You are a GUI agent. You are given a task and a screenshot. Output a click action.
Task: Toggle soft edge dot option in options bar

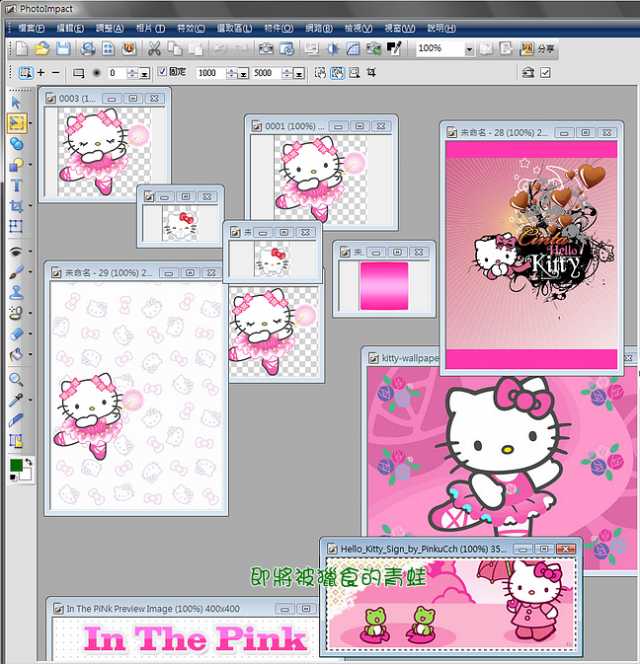point(97,73)
